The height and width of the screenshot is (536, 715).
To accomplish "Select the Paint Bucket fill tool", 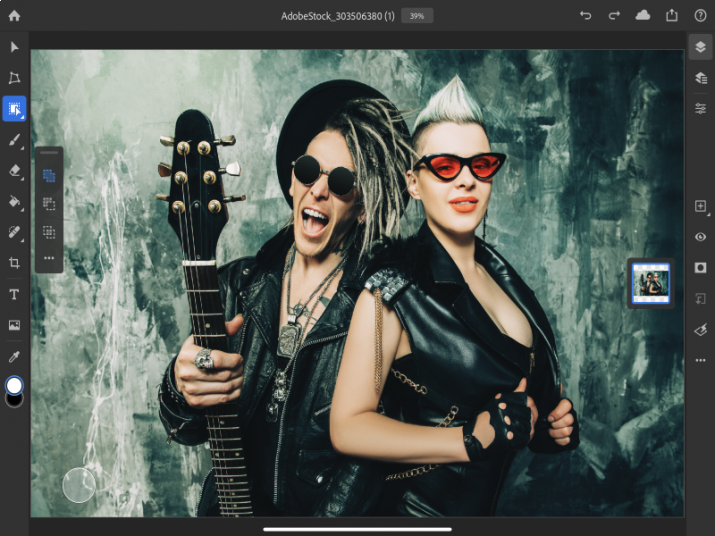I will (14, 201).
